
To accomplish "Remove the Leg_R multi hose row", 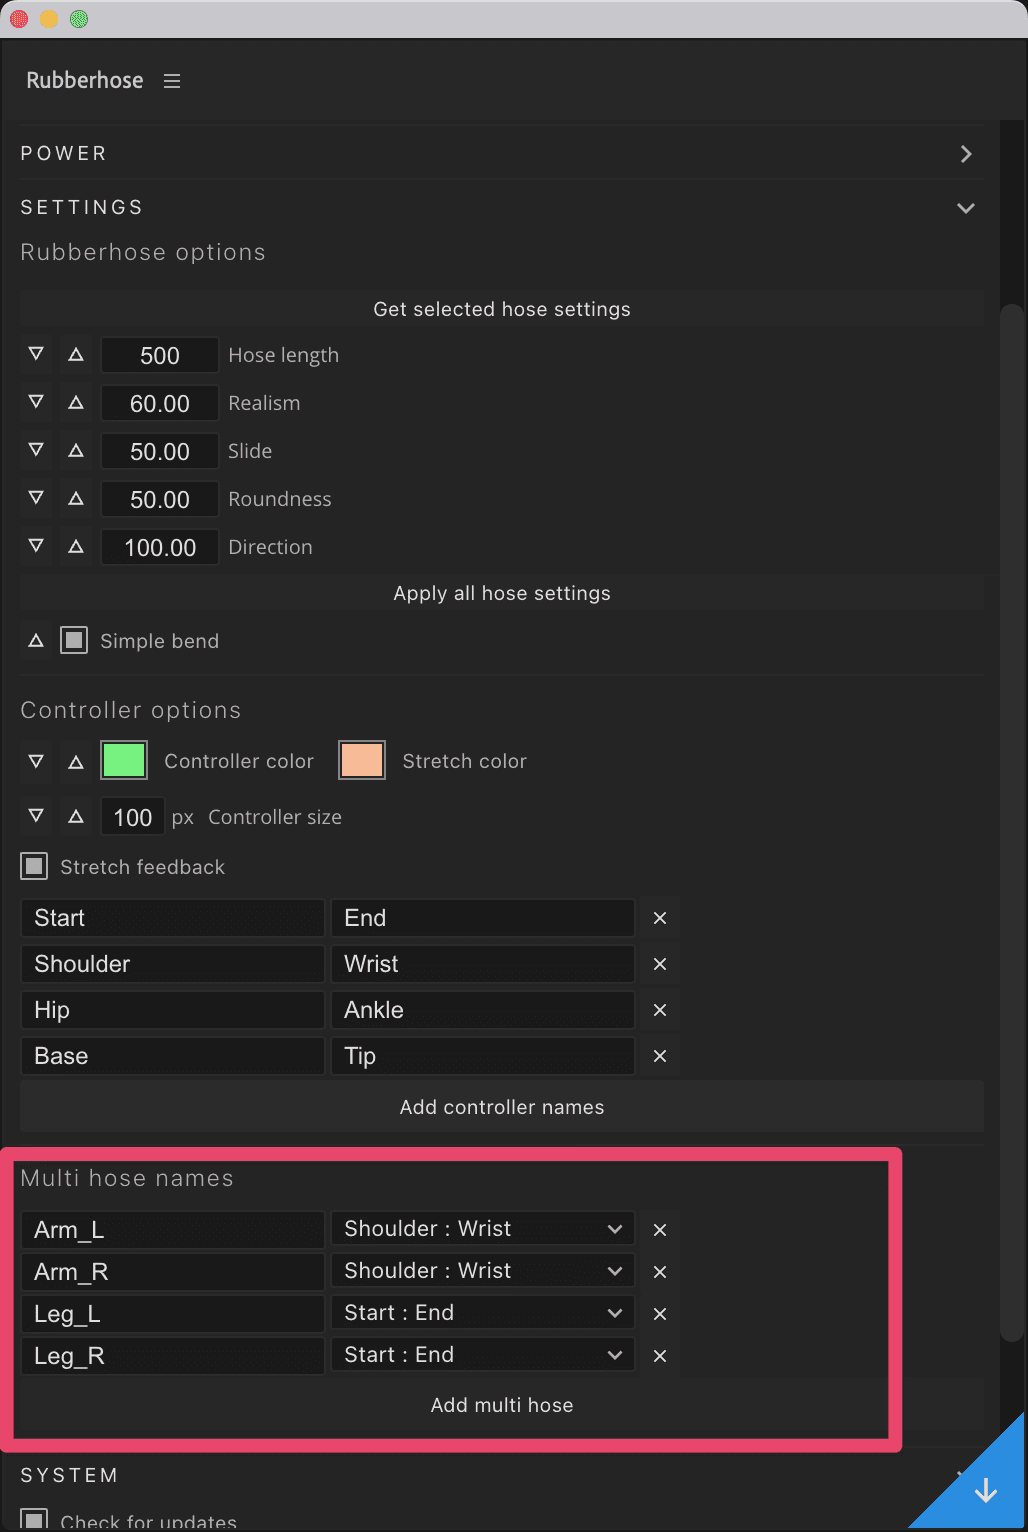I will (660, 1356).
